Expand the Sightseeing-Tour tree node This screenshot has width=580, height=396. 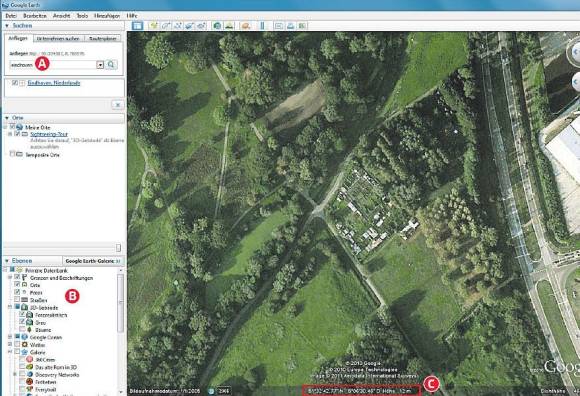tap(10, 134)
